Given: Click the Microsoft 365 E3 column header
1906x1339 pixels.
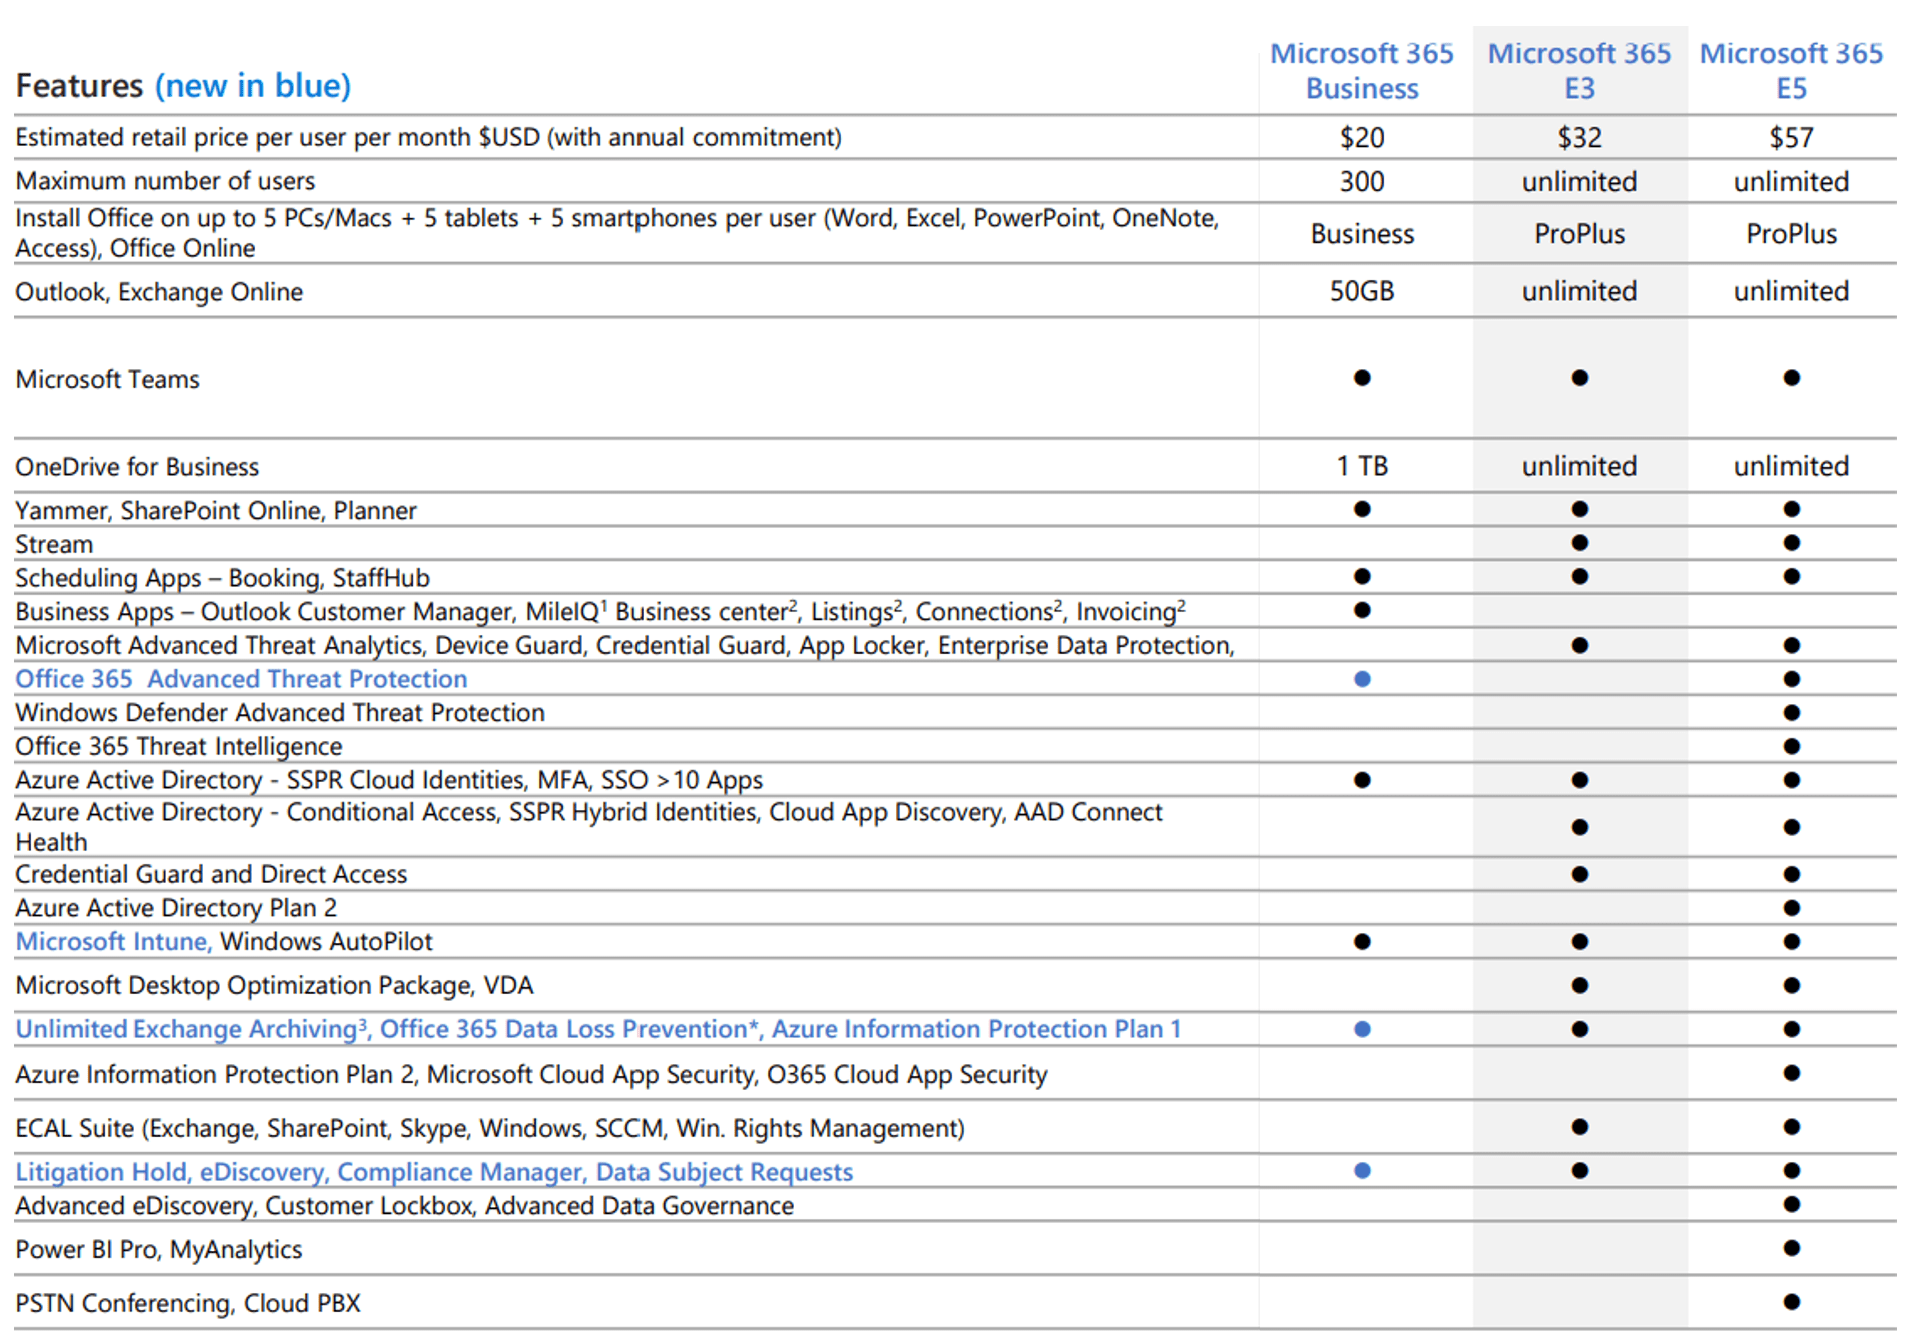Looking at the screenshot, I should [1578, 71].
